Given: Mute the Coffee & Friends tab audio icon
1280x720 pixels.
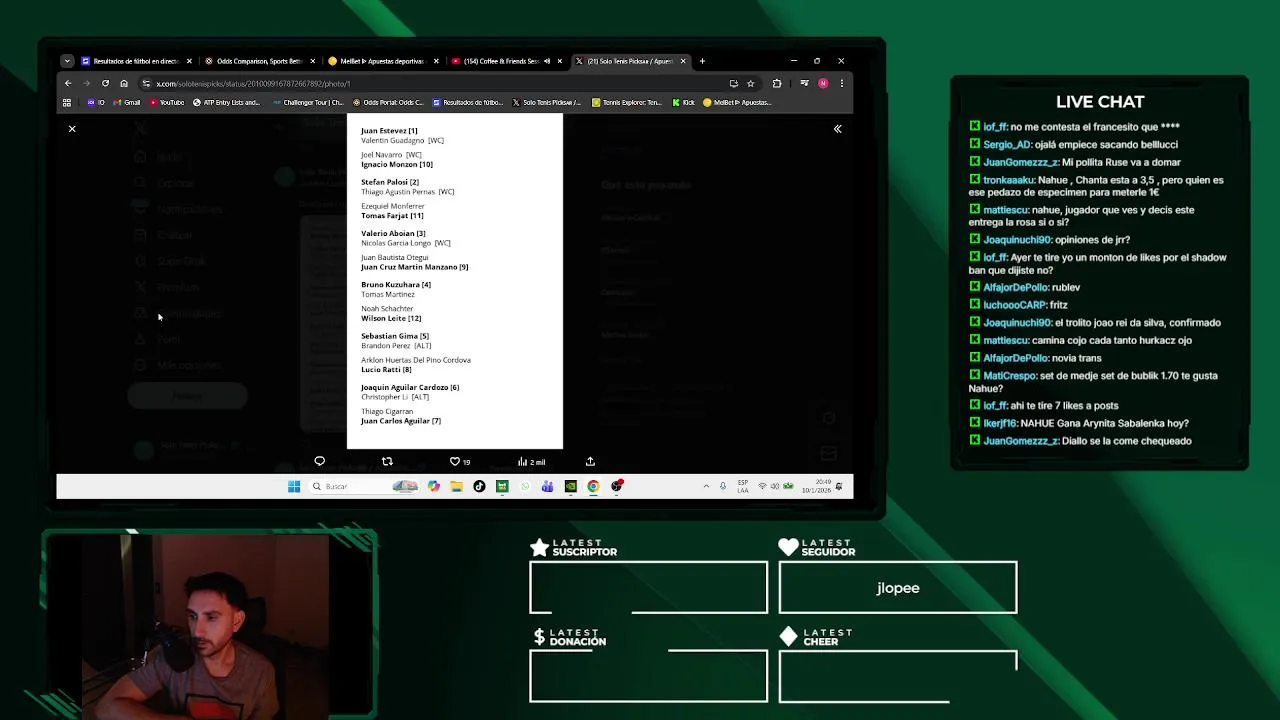Looking at the screenshot, I should pyautogui.click(x=546, y=61).
